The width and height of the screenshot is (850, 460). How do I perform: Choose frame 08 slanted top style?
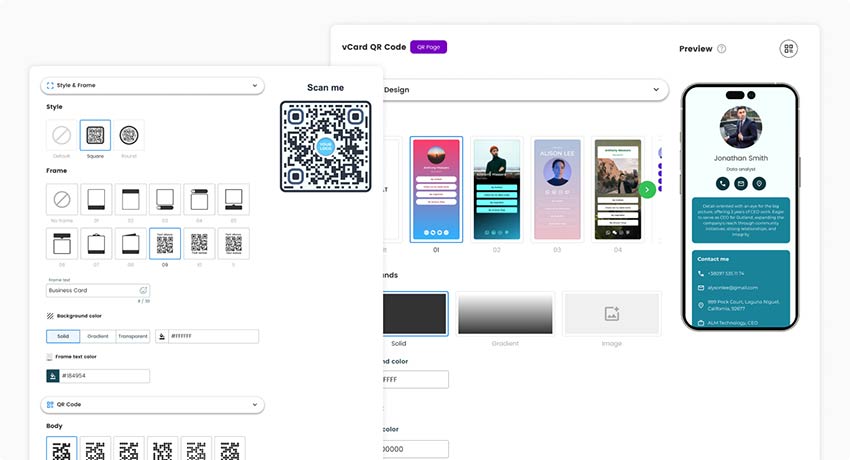click(x=131, y=244)
